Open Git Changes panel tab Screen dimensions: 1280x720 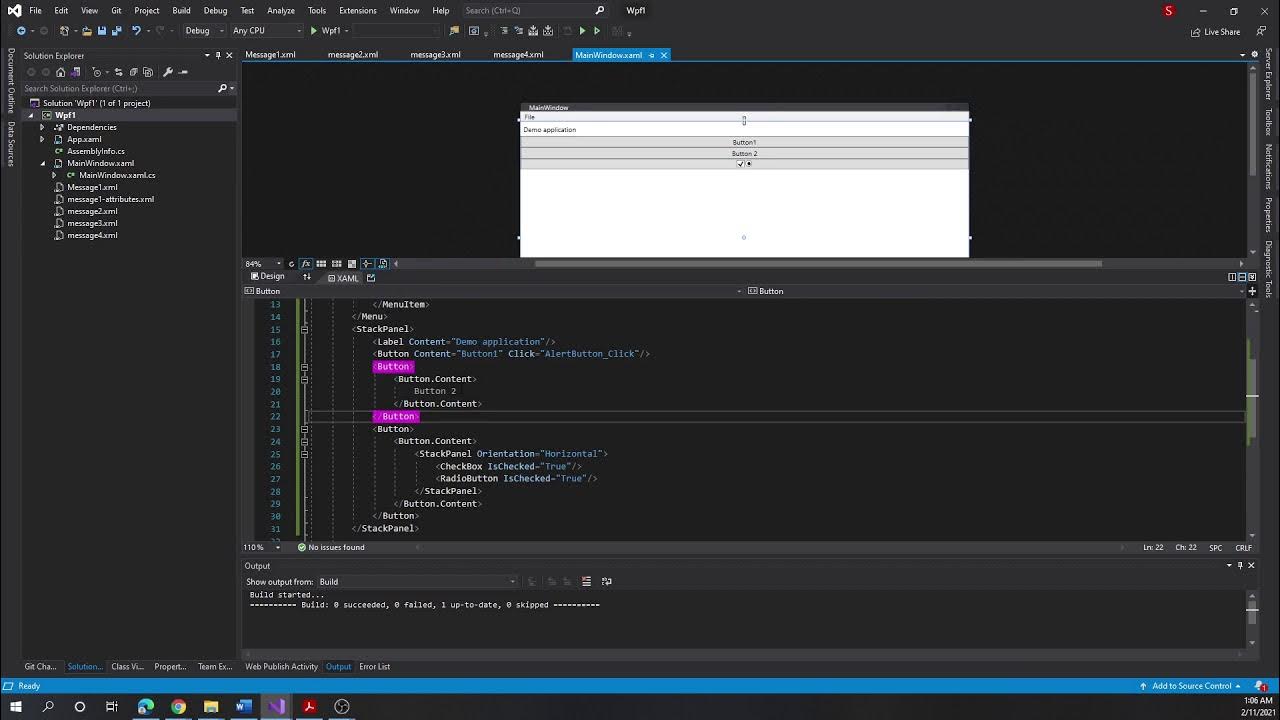tap(40, 667)
